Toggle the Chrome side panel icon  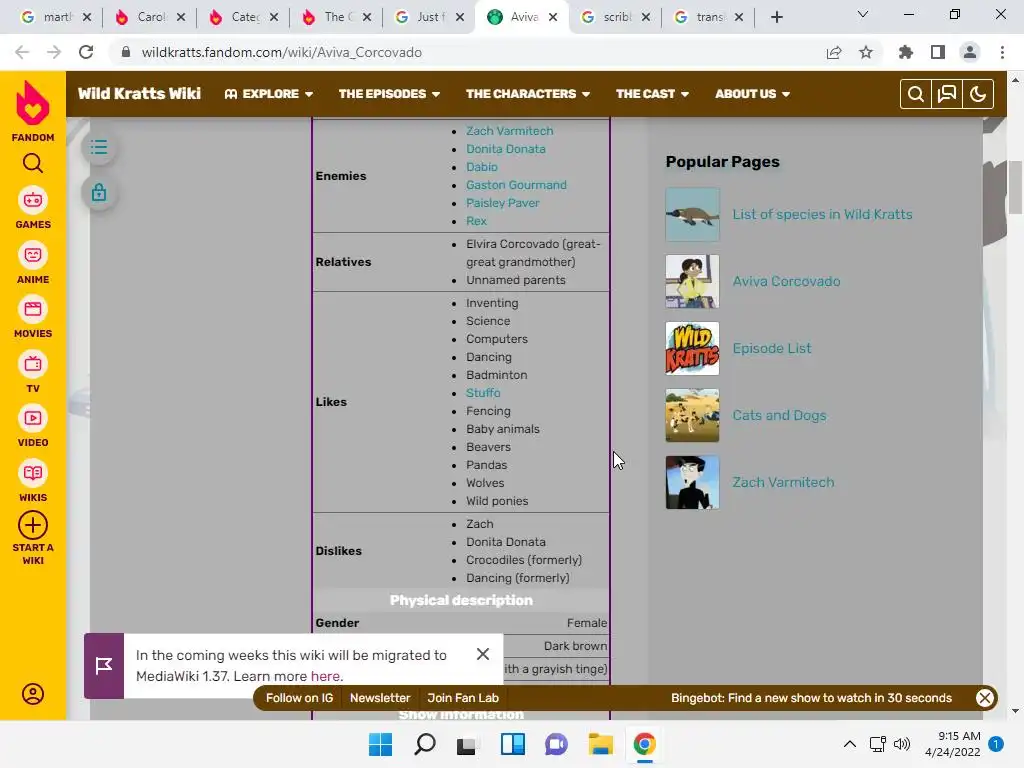pyautogui.click(x=938, y=52)
